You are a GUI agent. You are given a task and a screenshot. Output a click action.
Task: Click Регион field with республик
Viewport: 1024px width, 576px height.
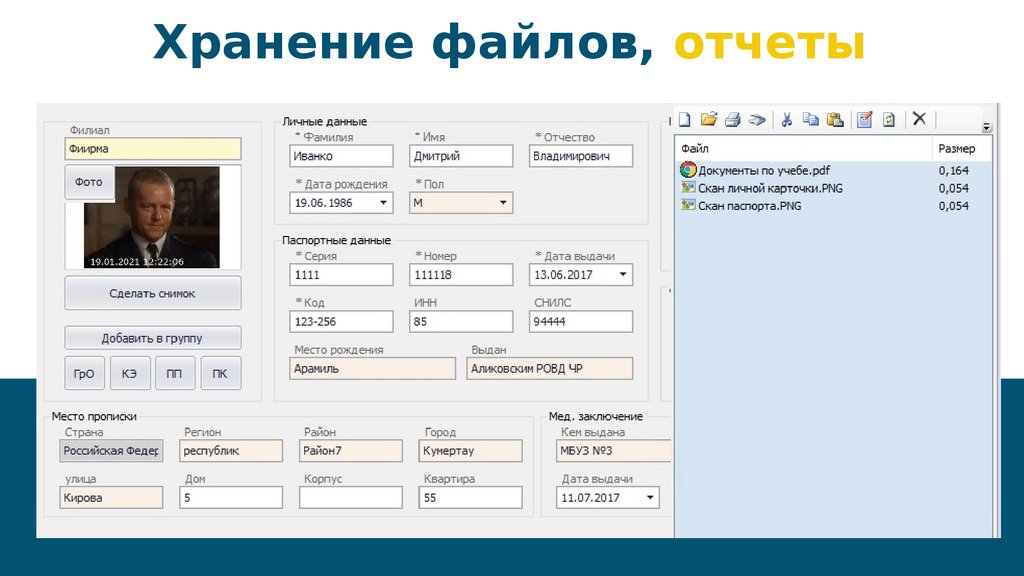pyautogui.click(x=231, y=451)
